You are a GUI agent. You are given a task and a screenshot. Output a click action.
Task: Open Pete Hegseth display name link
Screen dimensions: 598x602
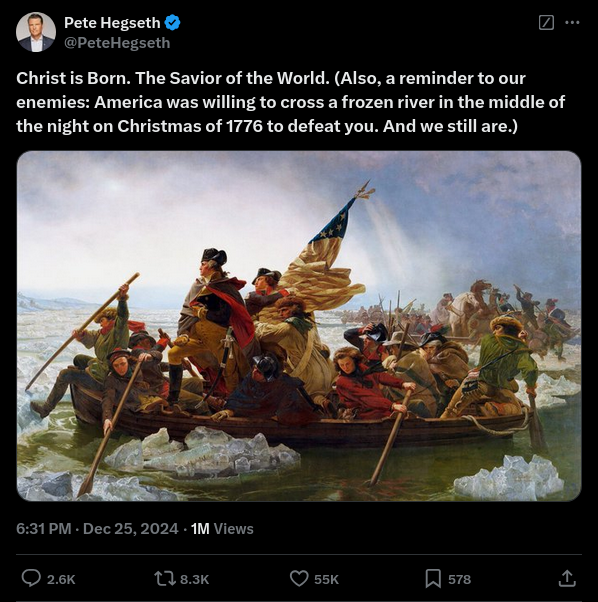112,23
